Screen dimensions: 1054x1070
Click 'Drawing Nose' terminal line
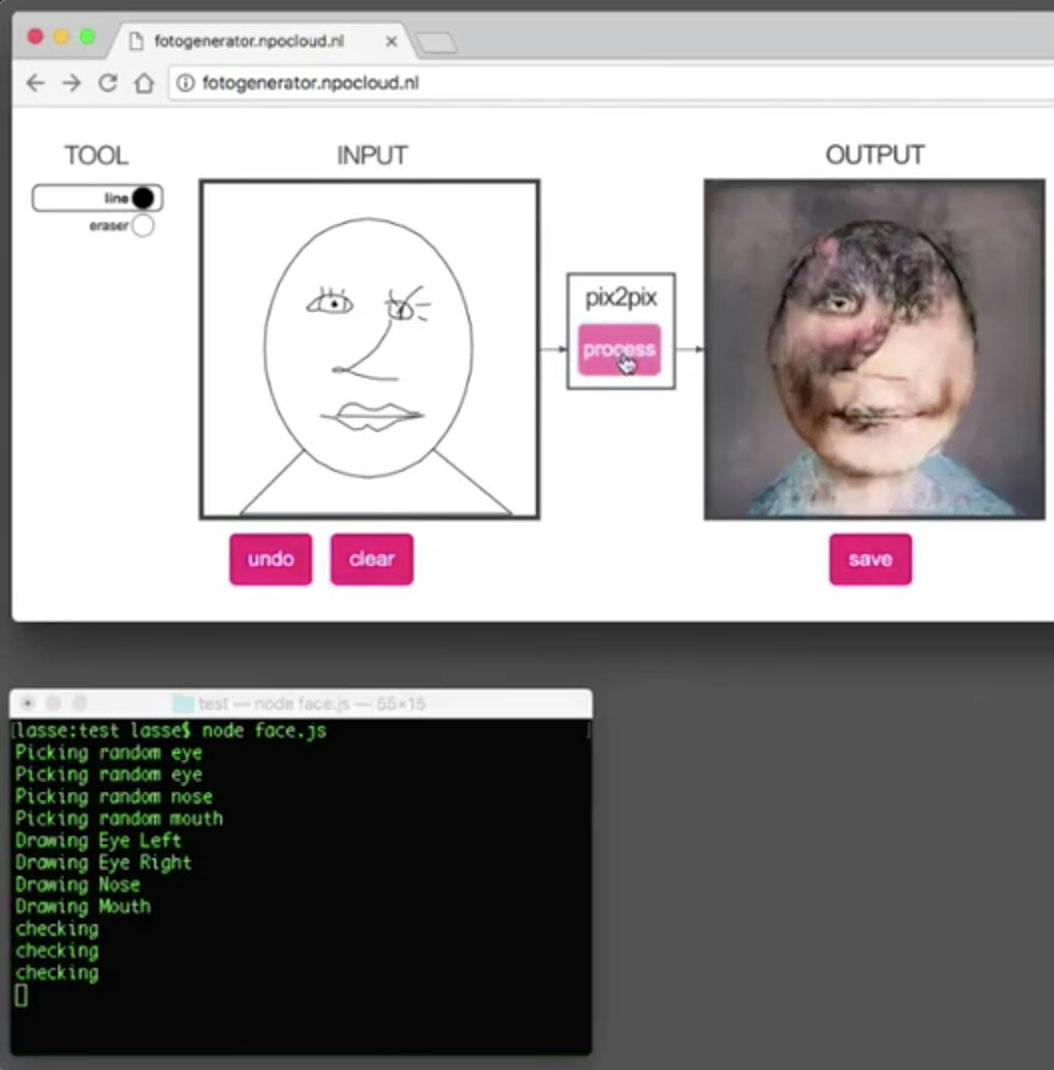coord(77,884)
